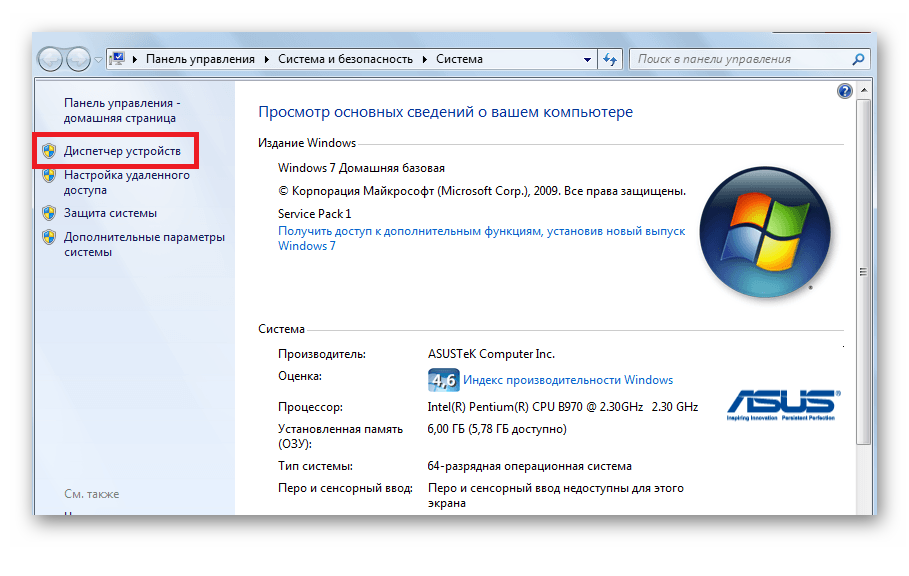Open Индекс производительности Windows link
909x576 pixels.
(568, 380)
